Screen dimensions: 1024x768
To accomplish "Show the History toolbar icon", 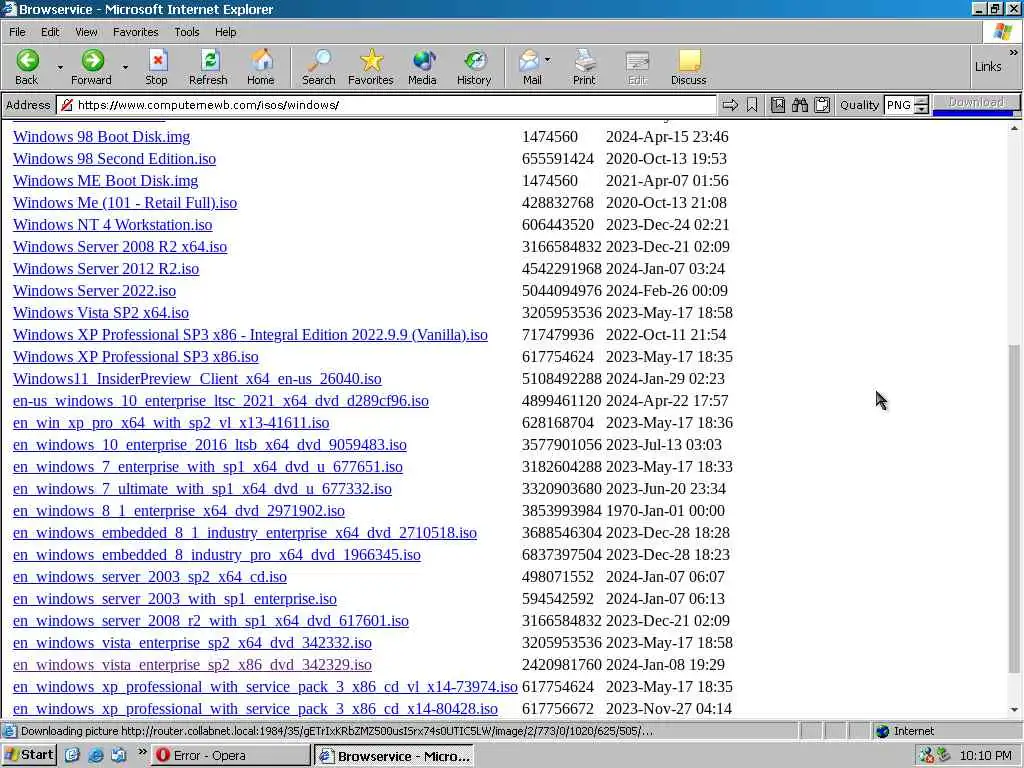I will point(475,61).
